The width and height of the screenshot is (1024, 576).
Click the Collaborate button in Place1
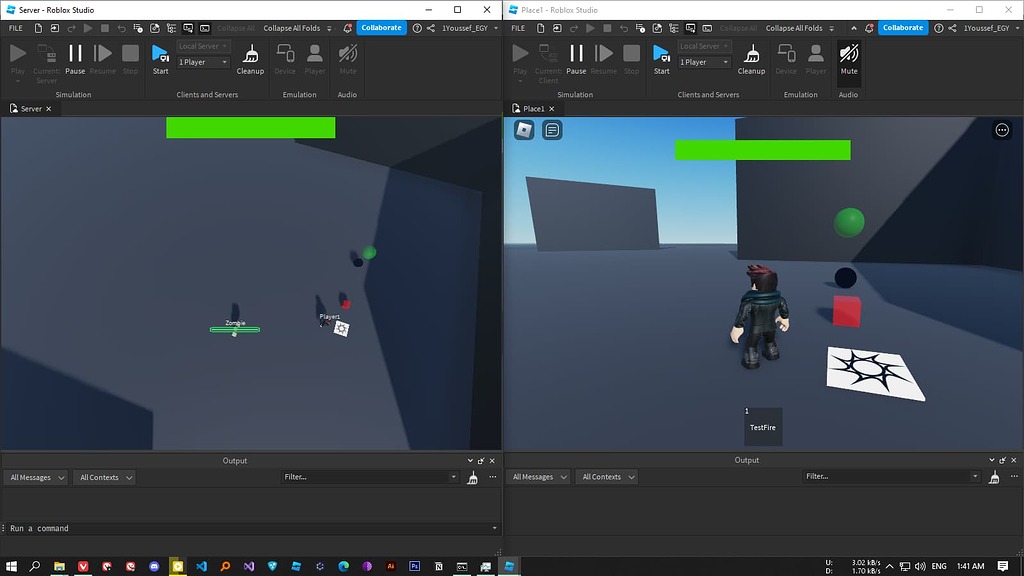click(x=902, y=28)
